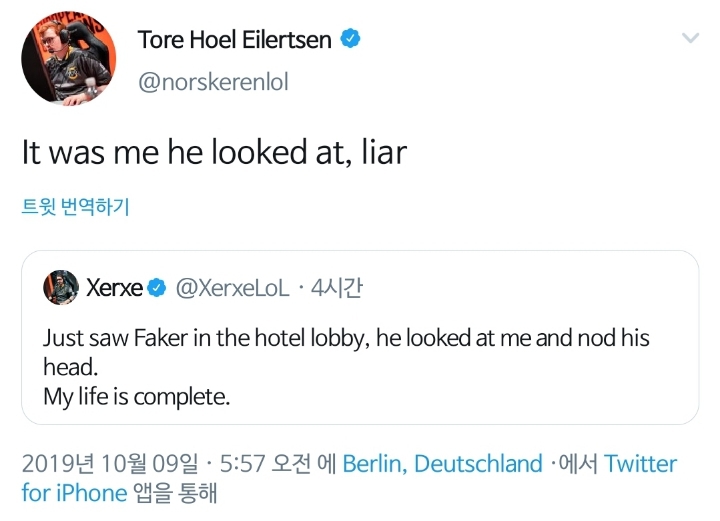Click the verified badge beside Tore Hoel Eilertsen
The image size is (720, 521).
tap(350, 40)
